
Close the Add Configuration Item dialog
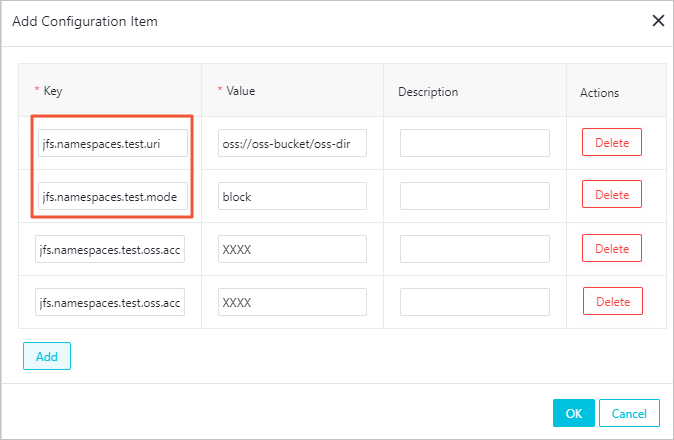(x=658, y=20)
